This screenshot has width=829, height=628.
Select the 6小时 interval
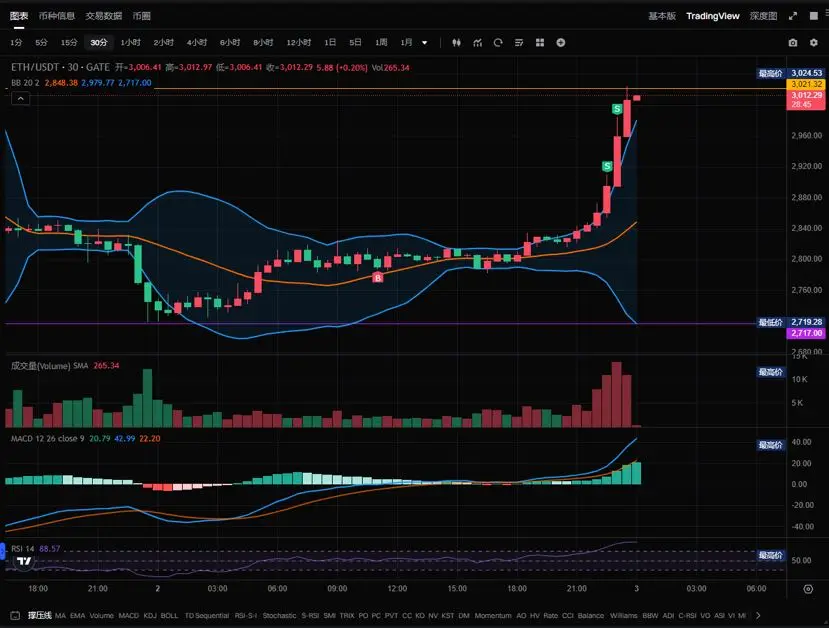230,42
